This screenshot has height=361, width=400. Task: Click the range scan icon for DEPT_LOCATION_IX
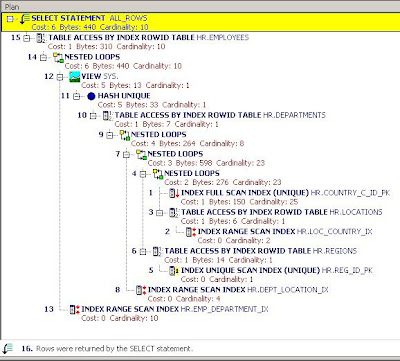click(x=141, y=290)
